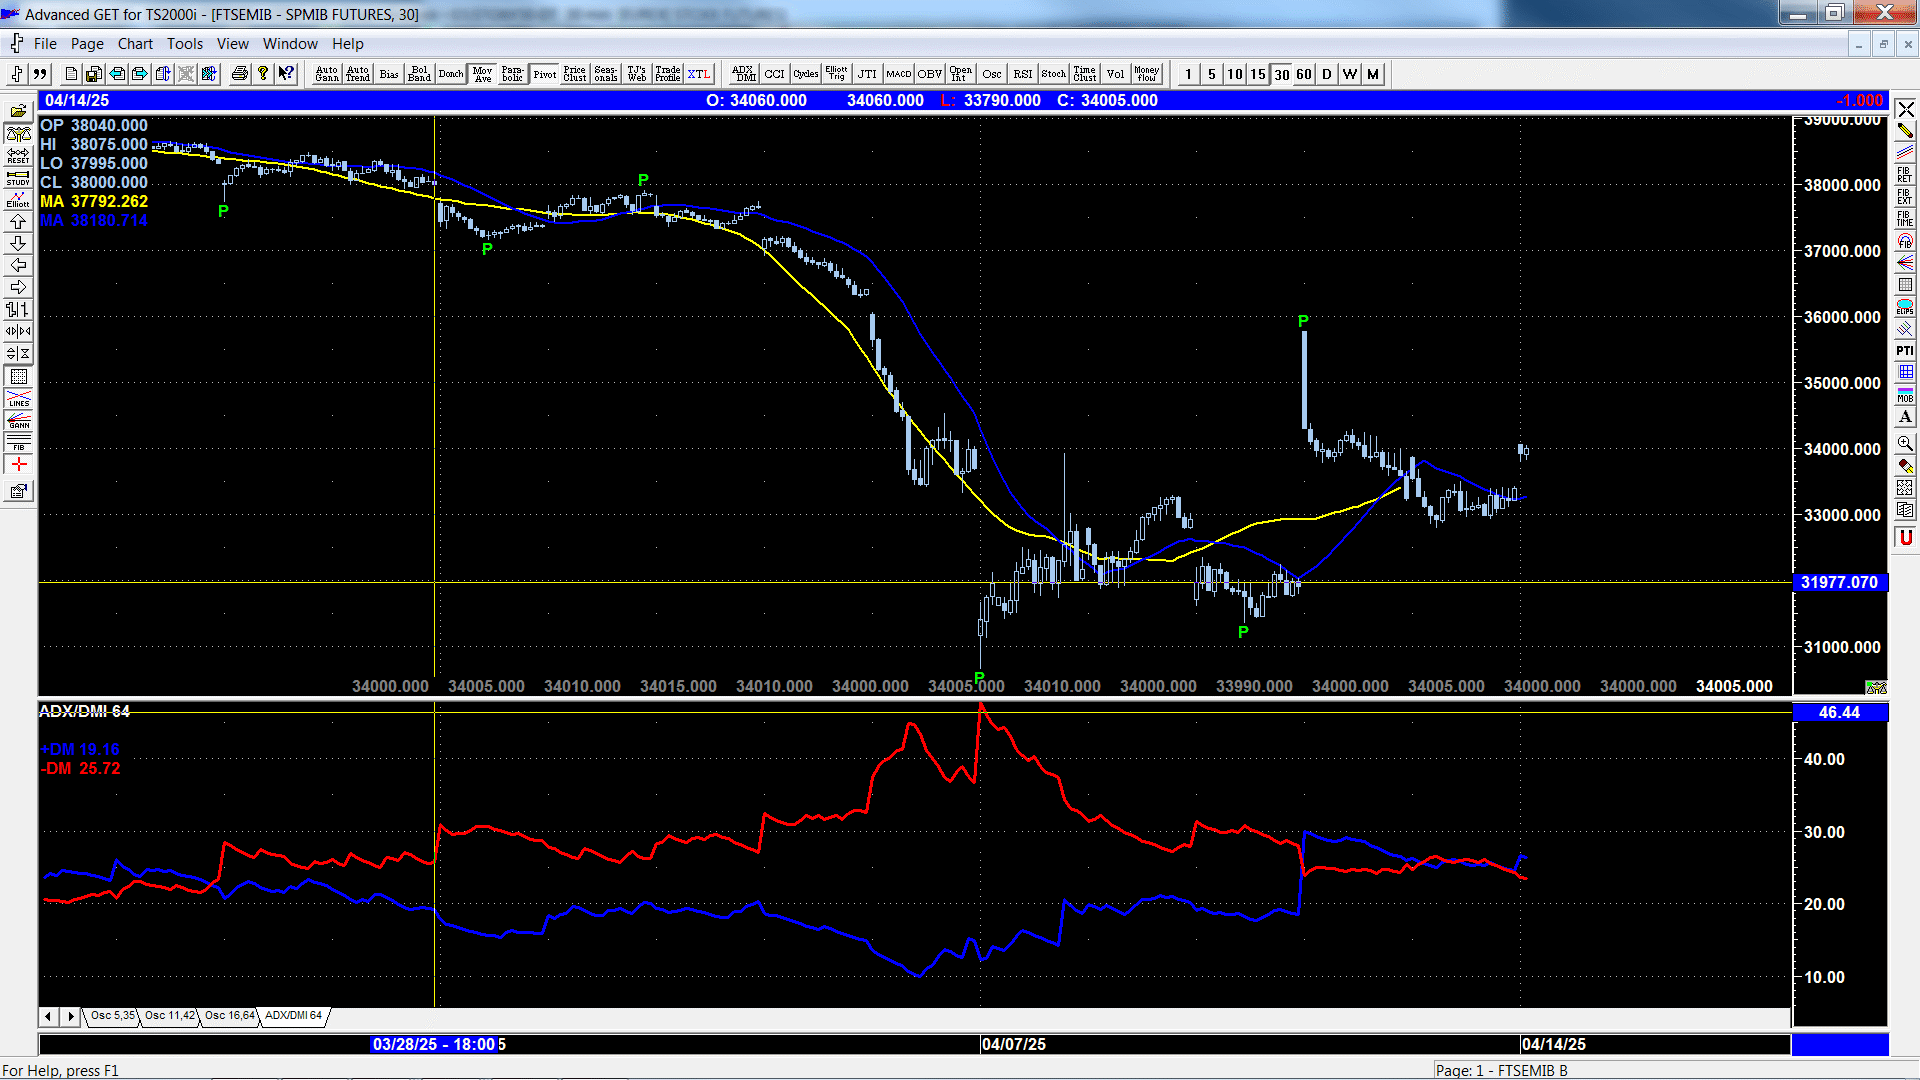Click the CCI indicator button

pos(774,74)
